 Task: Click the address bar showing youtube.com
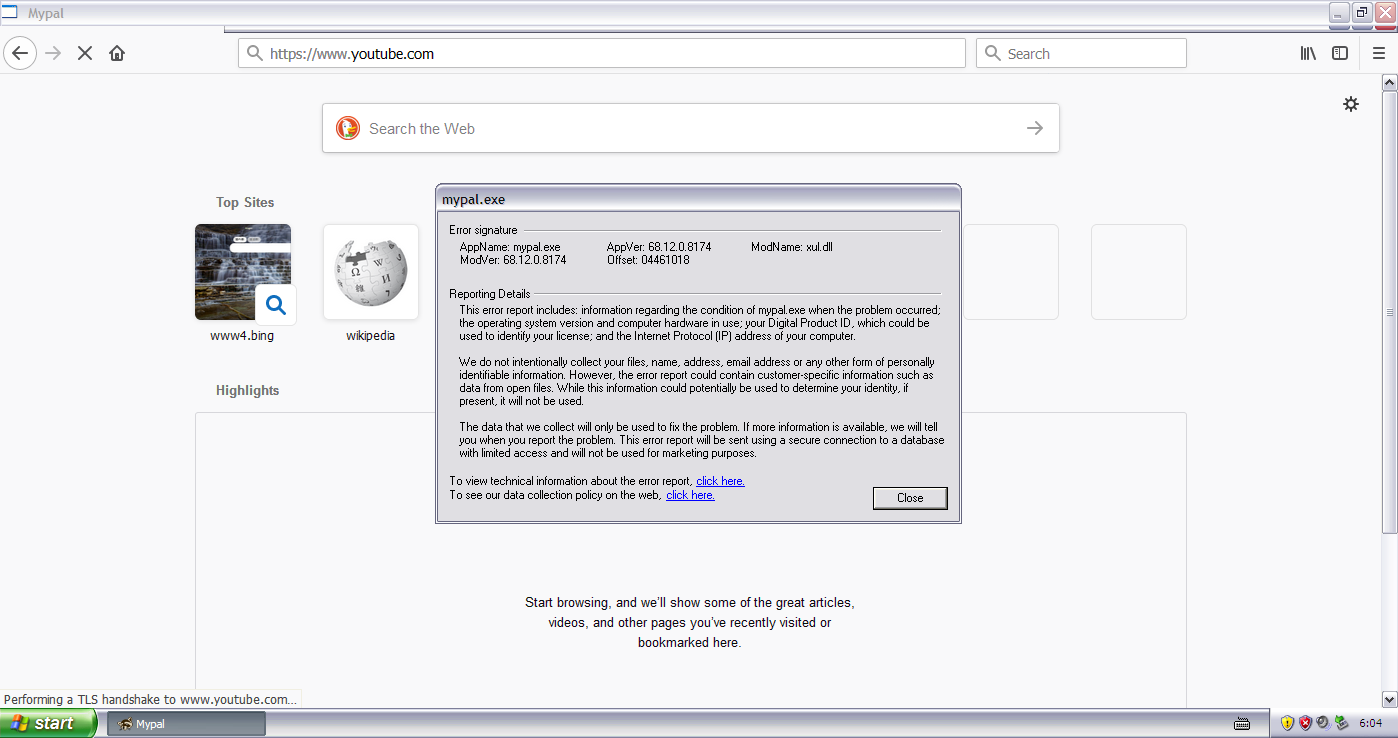point(600,53)
